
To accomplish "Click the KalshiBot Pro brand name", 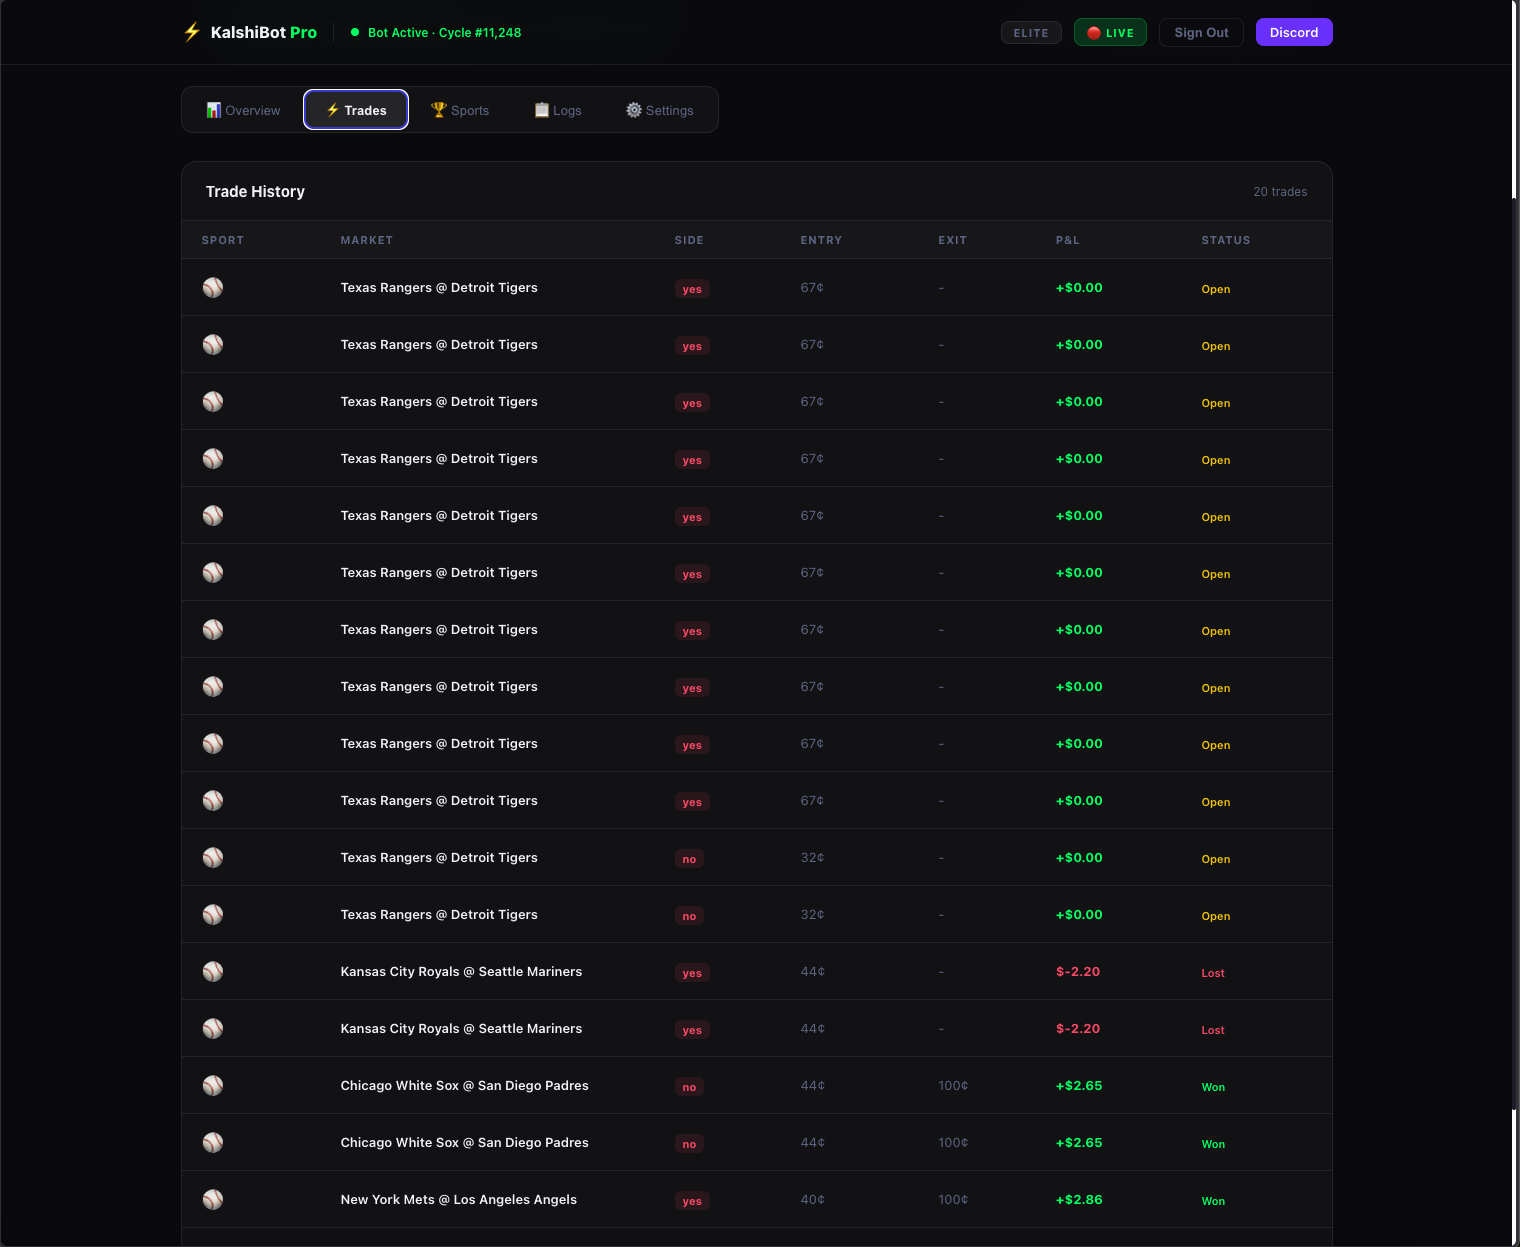I will [x=264, y=32].
